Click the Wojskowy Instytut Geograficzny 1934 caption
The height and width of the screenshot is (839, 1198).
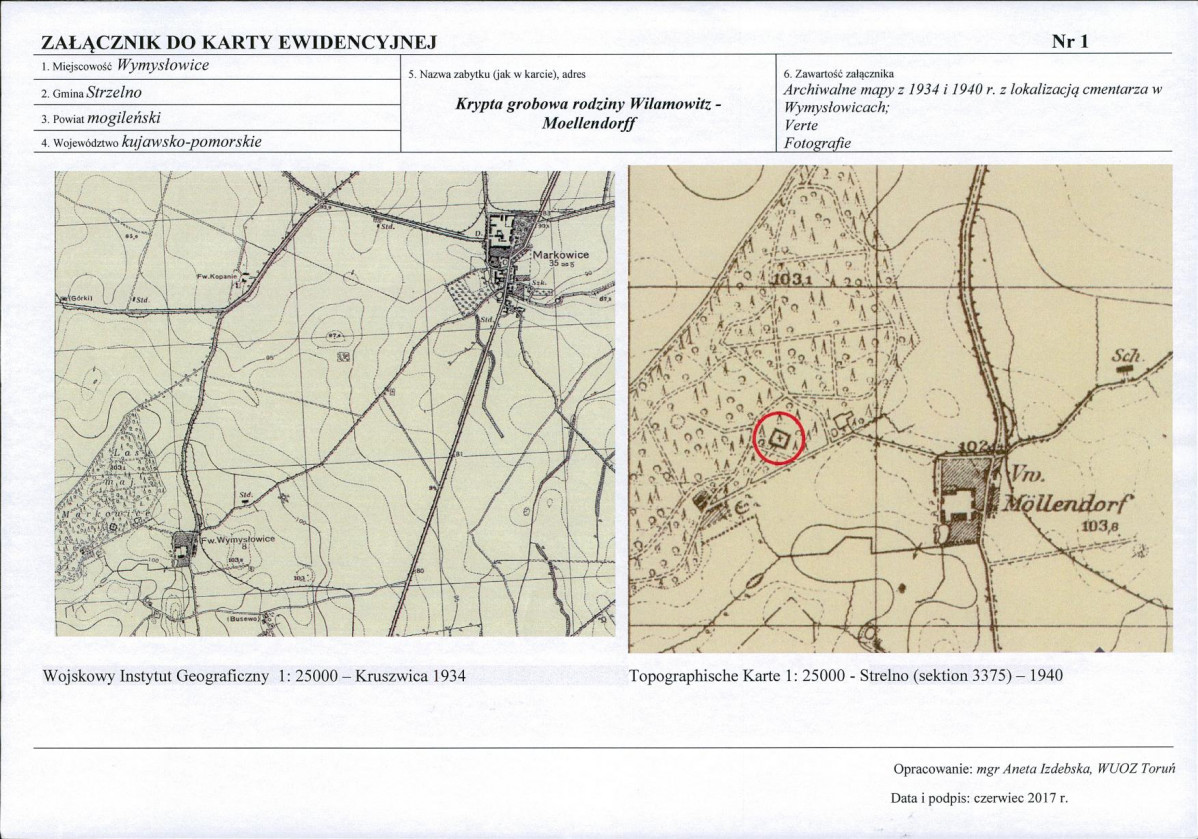(254, 676)
